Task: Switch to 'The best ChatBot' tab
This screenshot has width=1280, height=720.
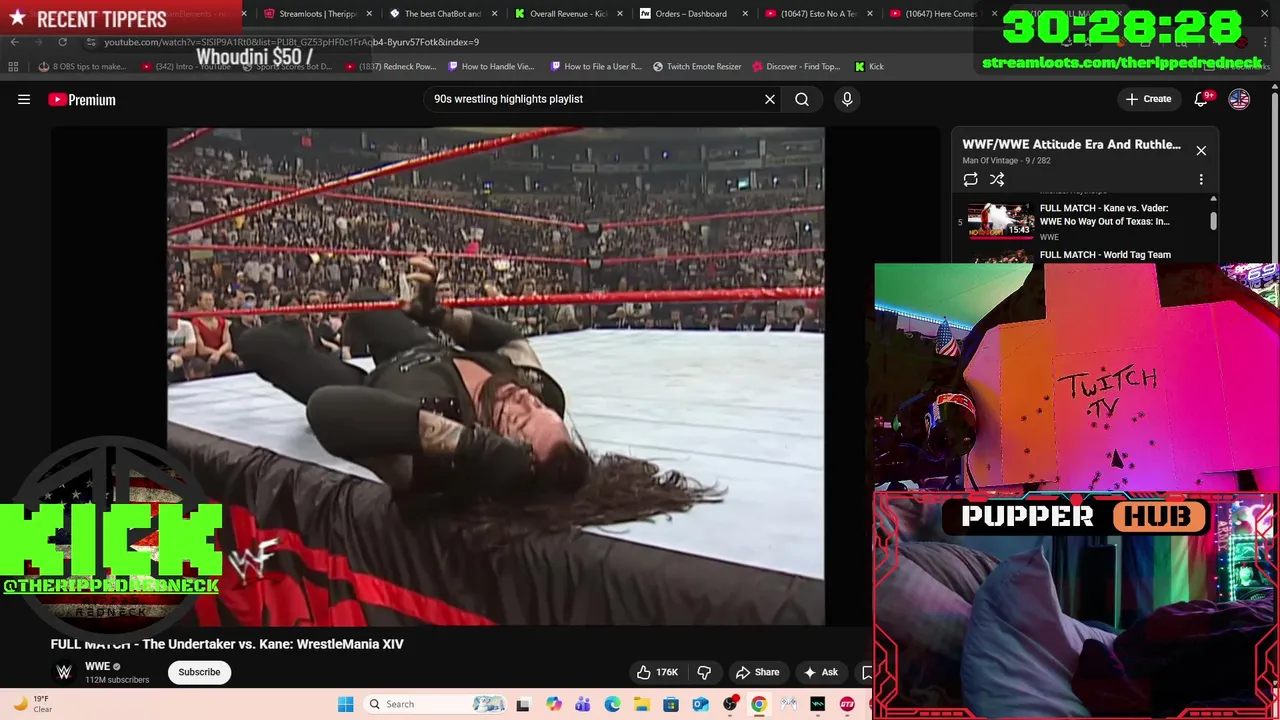Action: click(442, 14)
